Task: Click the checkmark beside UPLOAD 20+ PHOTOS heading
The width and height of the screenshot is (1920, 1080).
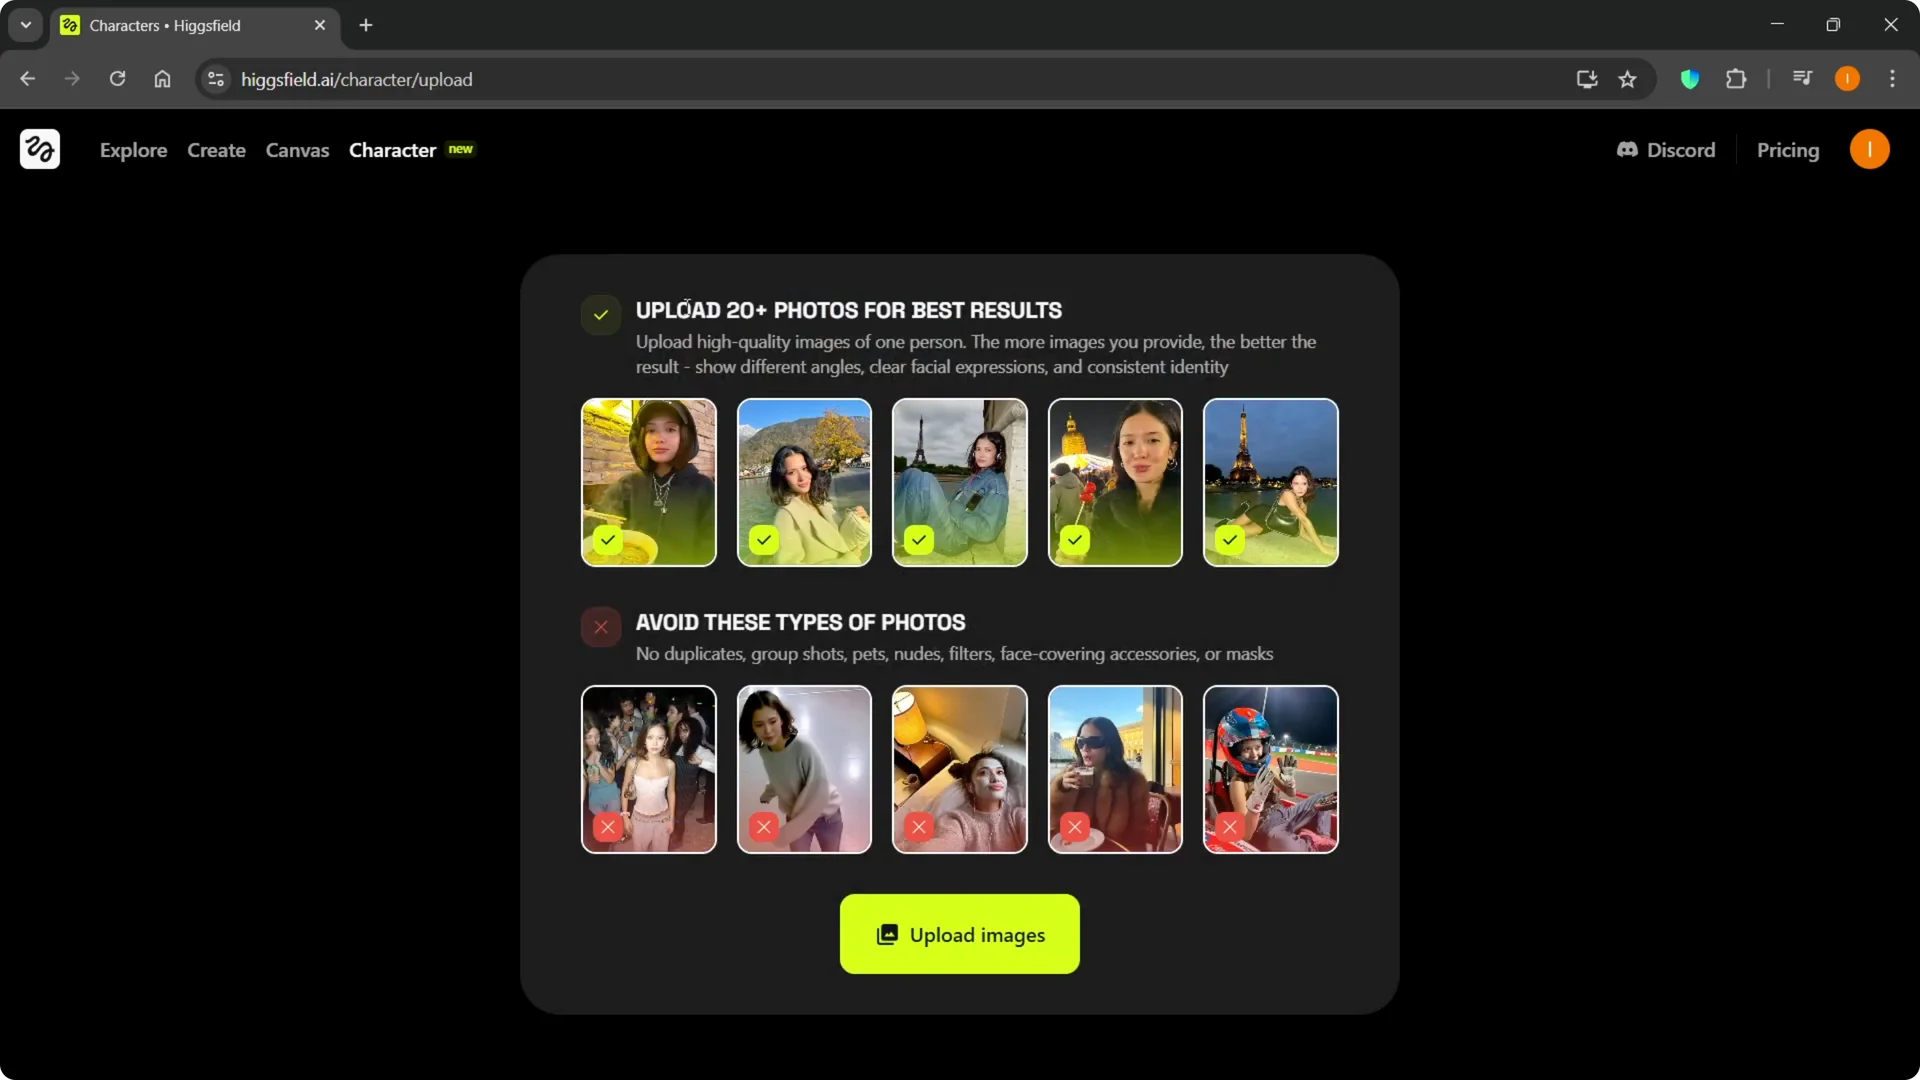Action: 600,314
